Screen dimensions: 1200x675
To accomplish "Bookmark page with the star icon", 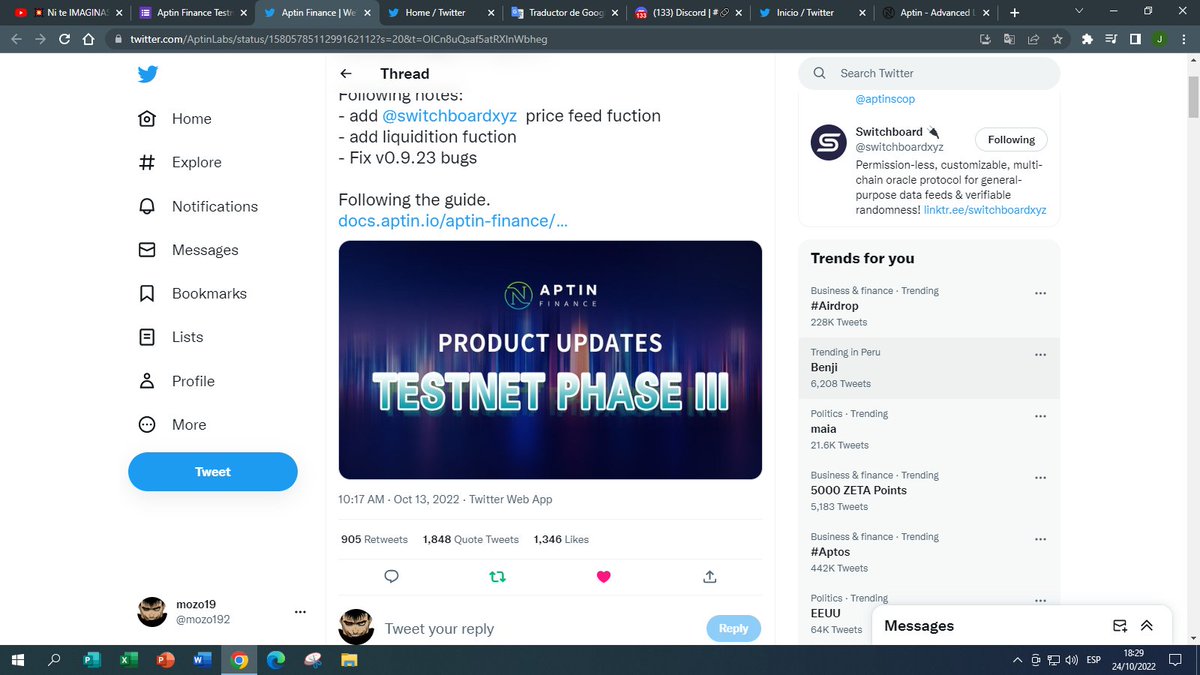I will [1059, 40].
